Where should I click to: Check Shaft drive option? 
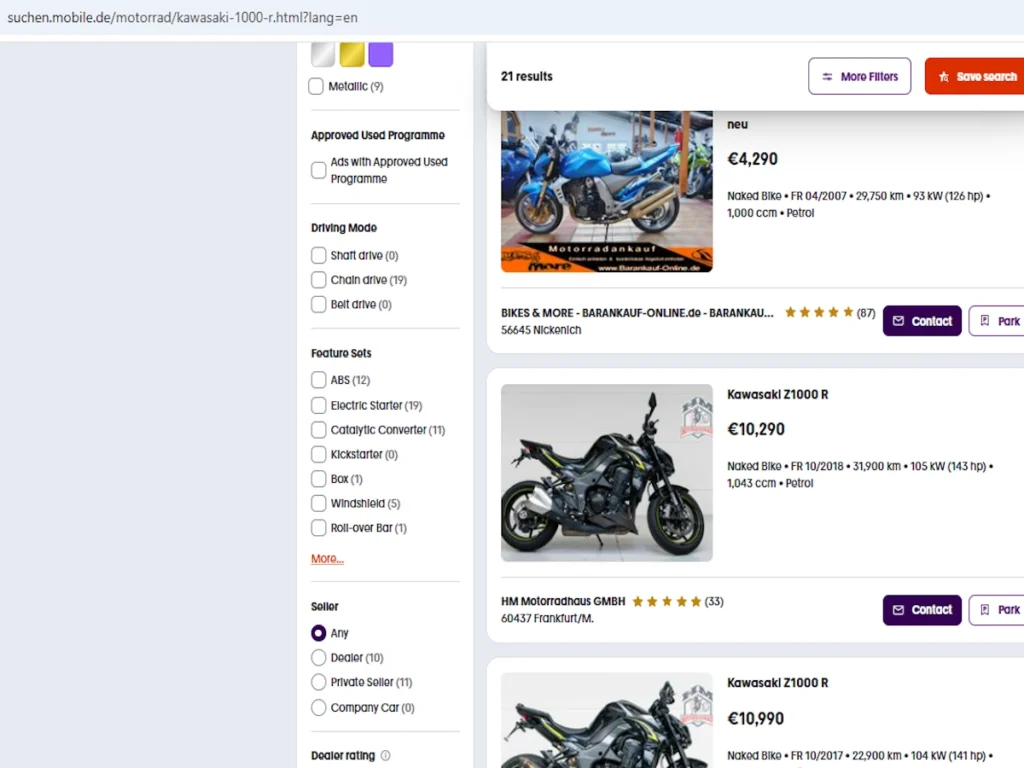319,255
